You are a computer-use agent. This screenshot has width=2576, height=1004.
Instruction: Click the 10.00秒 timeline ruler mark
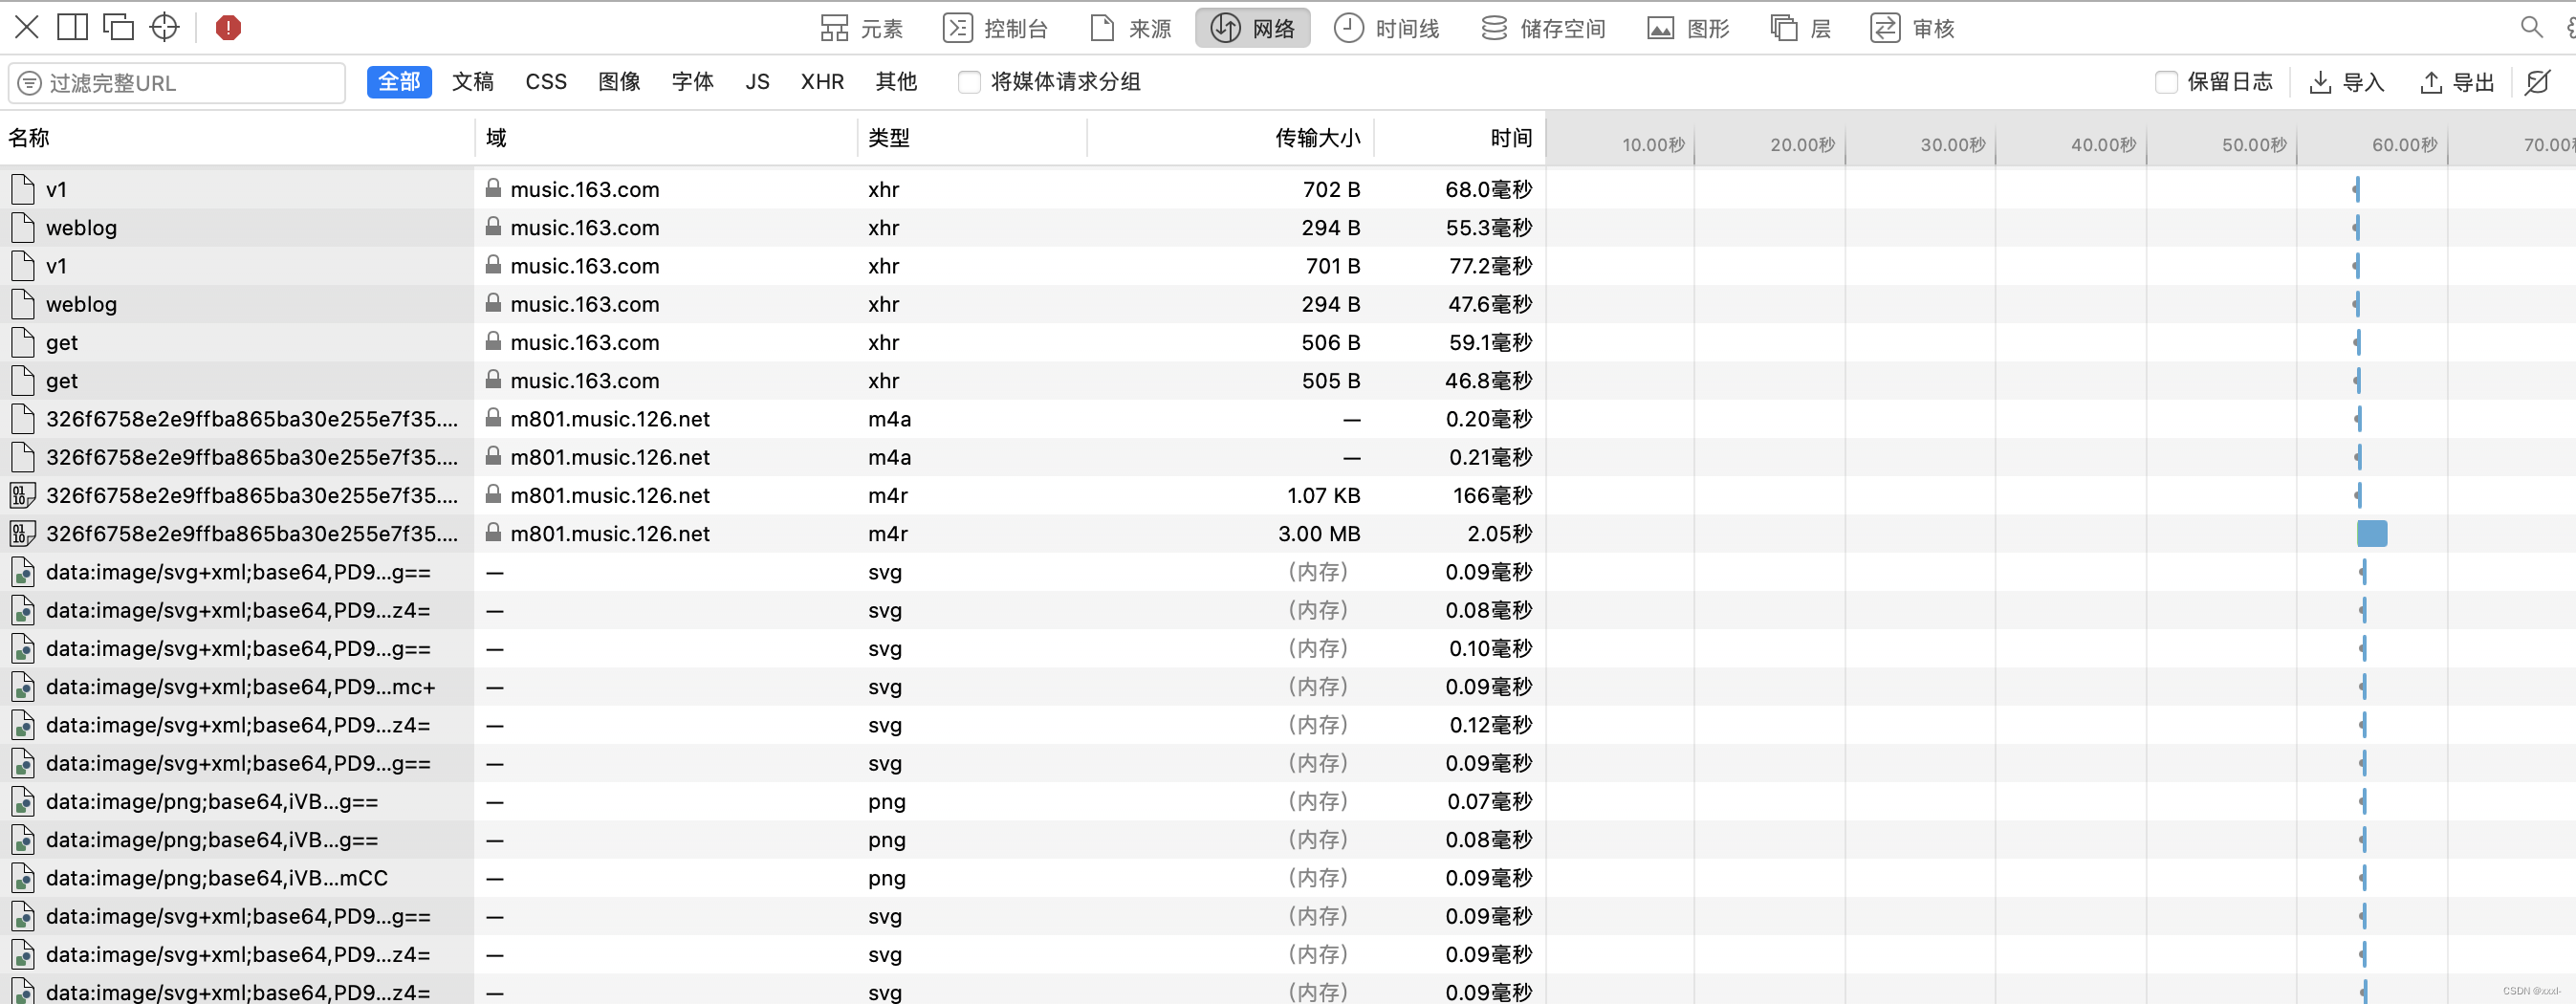pos(1653,145)
